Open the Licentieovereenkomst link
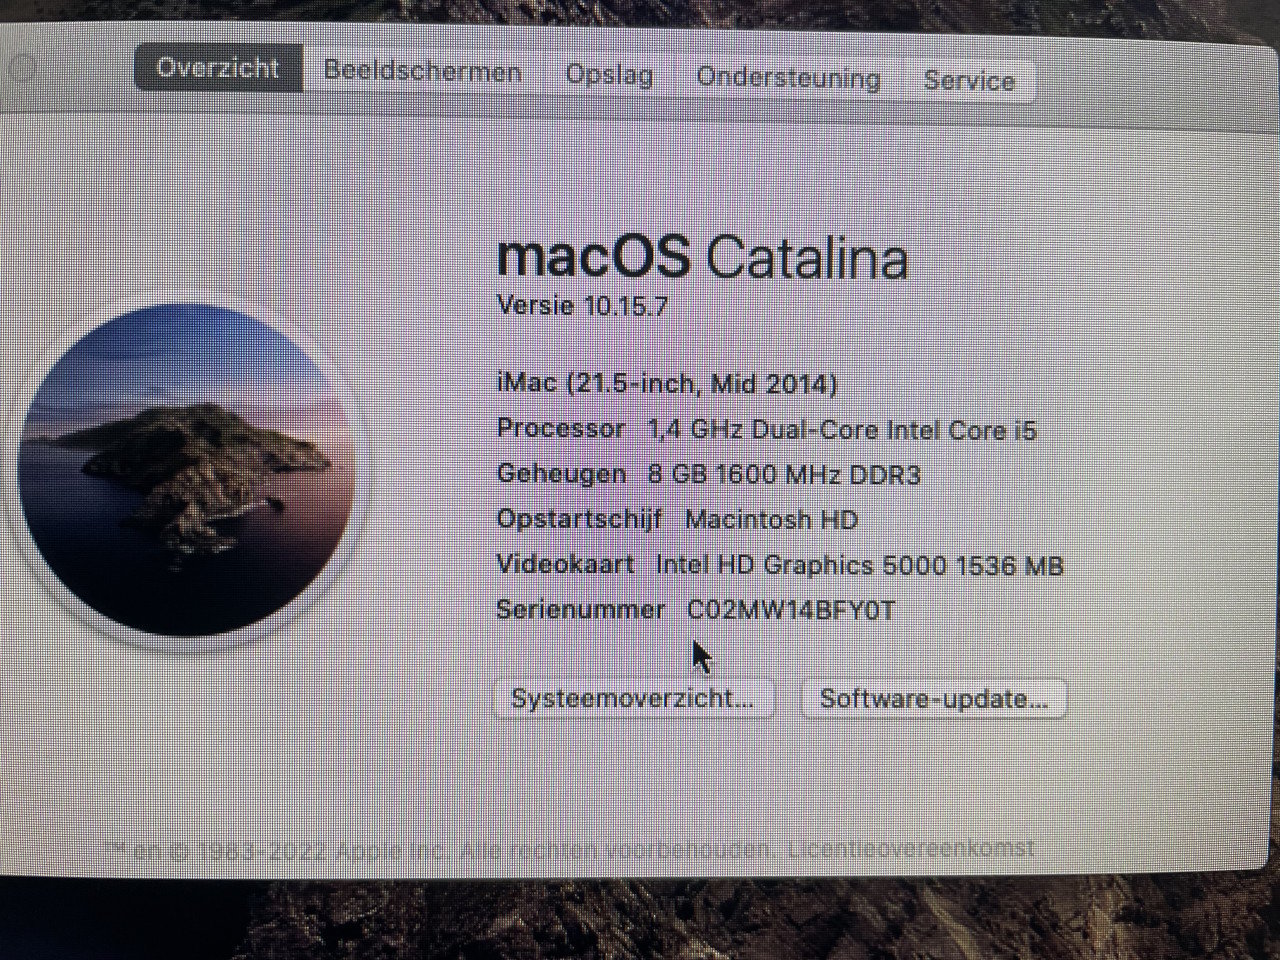The image size is (1280, 960). [x=911, y=849]
